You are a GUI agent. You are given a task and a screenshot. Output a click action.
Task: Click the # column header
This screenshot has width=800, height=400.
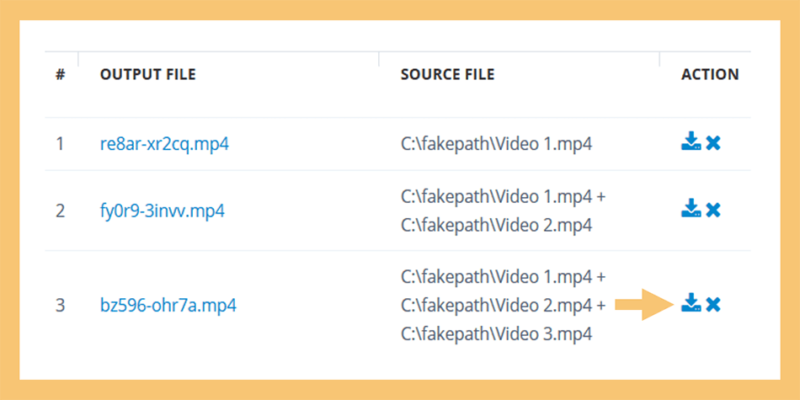click(60, 74)
